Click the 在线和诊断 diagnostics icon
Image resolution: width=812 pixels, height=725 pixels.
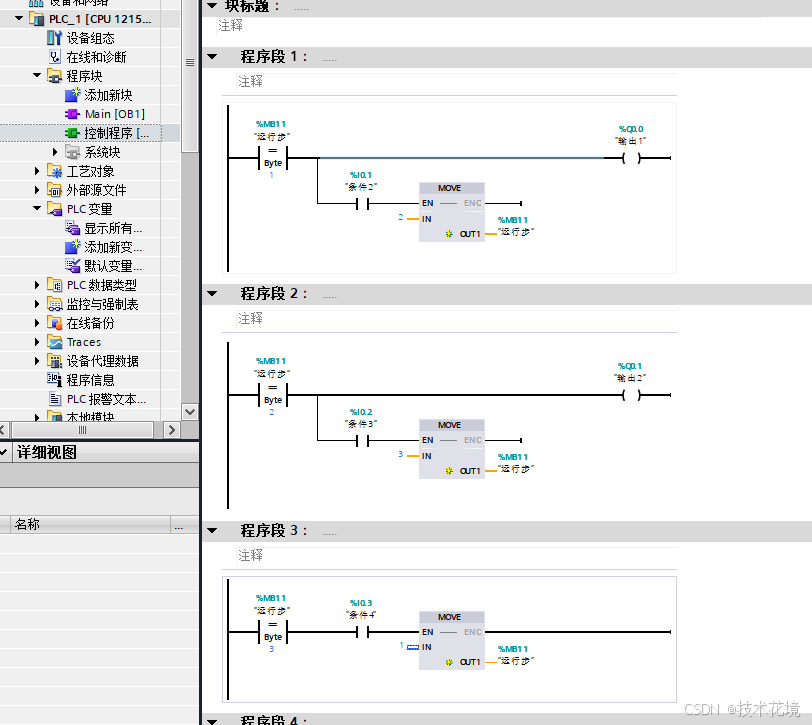tap(54, 57)
